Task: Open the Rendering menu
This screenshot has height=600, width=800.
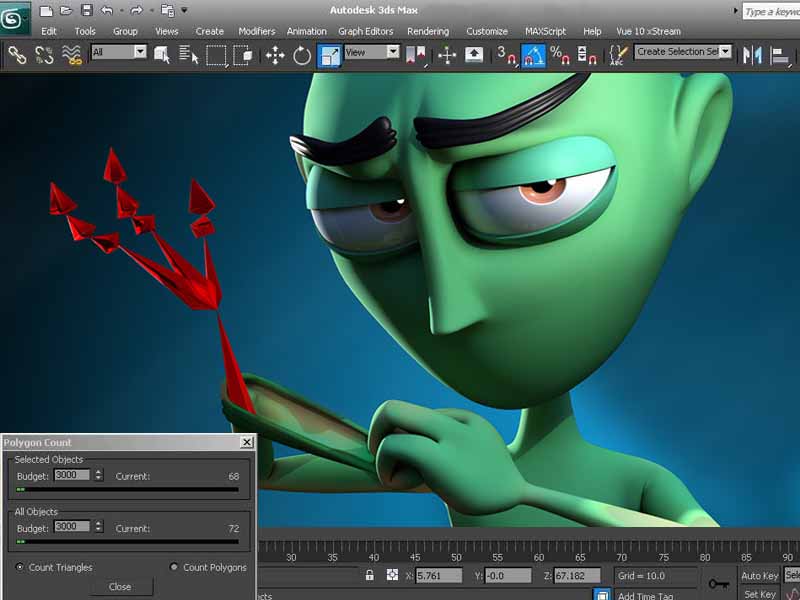Action: point(428,31)
